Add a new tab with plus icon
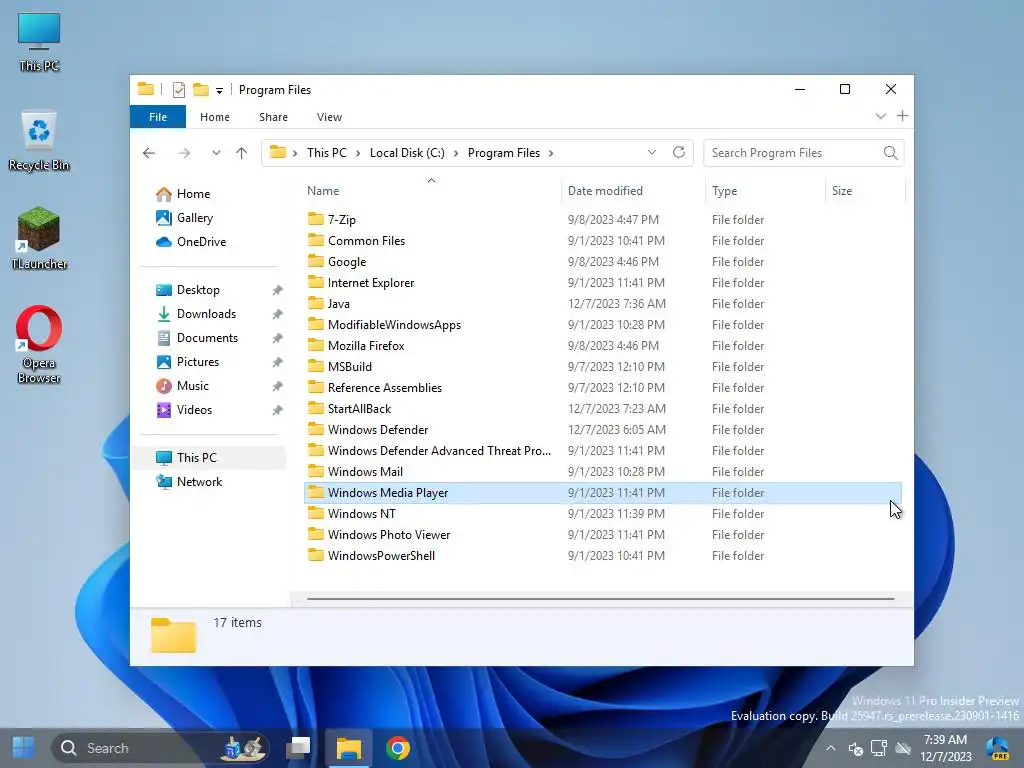 [x=903, y=116]
